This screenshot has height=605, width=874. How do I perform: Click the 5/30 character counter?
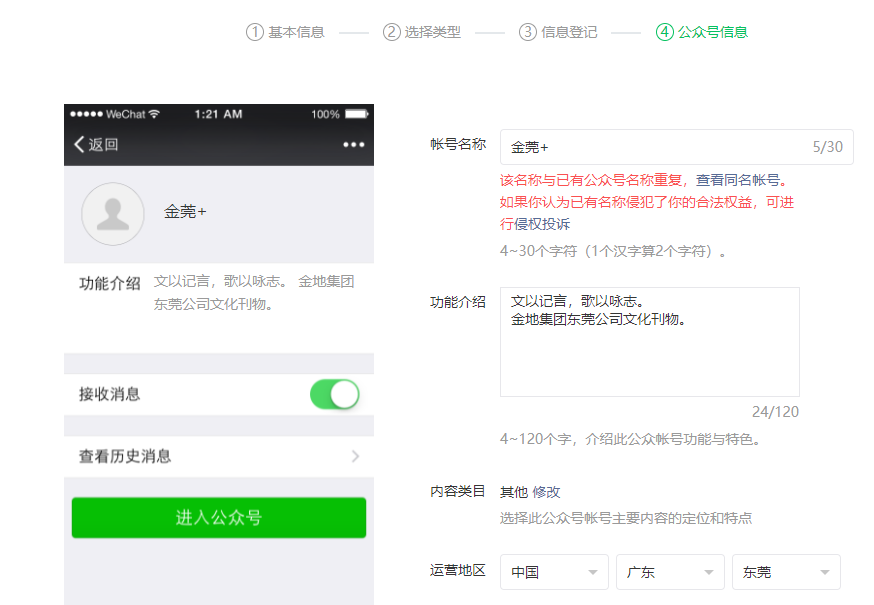[828, 147]
